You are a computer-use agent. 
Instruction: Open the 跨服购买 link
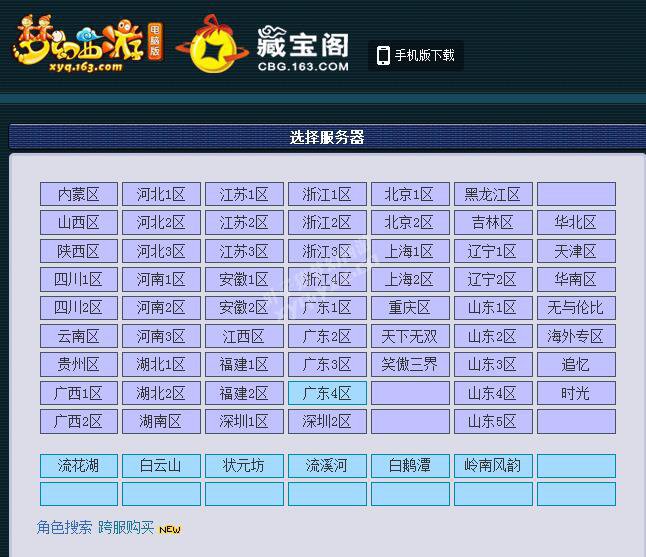126,527
